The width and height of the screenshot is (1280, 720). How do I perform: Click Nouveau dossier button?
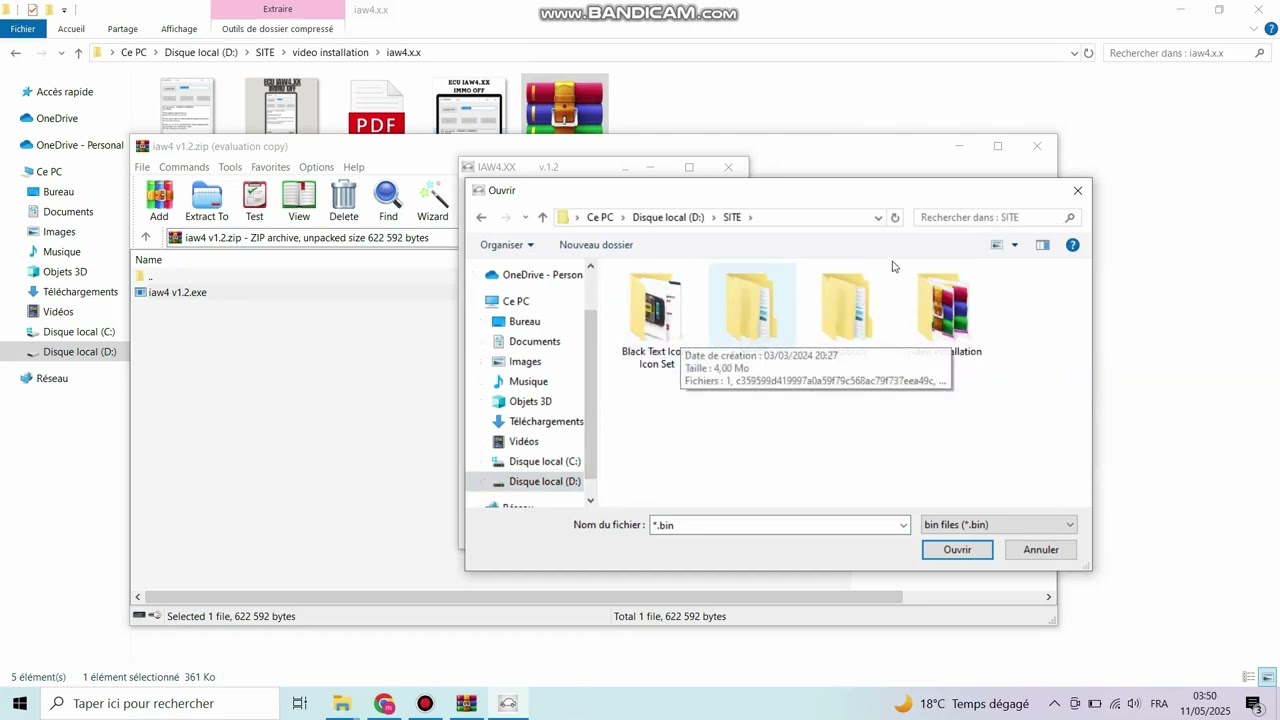[596, 245]
